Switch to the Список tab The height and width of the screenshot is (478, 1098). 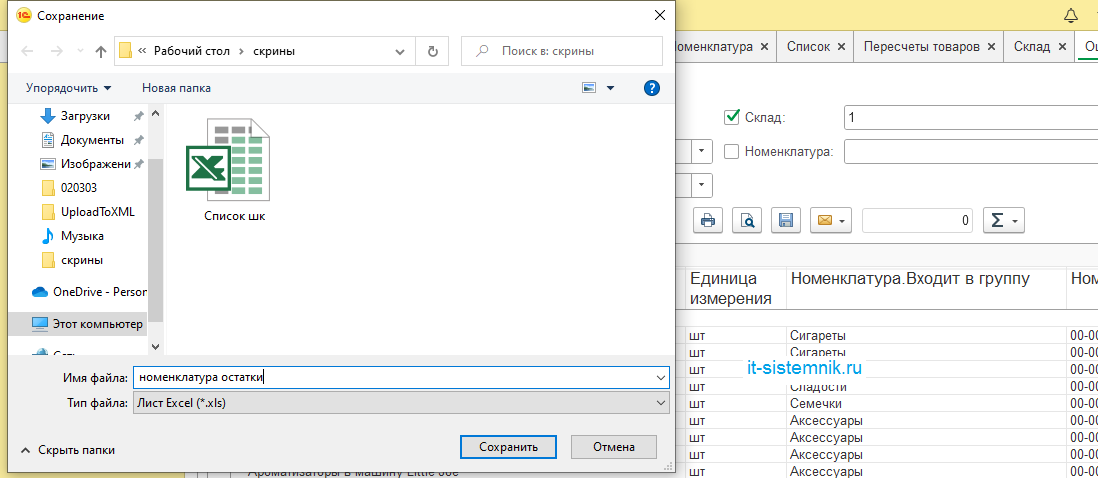pyautogui.click(x=808, y=47)
